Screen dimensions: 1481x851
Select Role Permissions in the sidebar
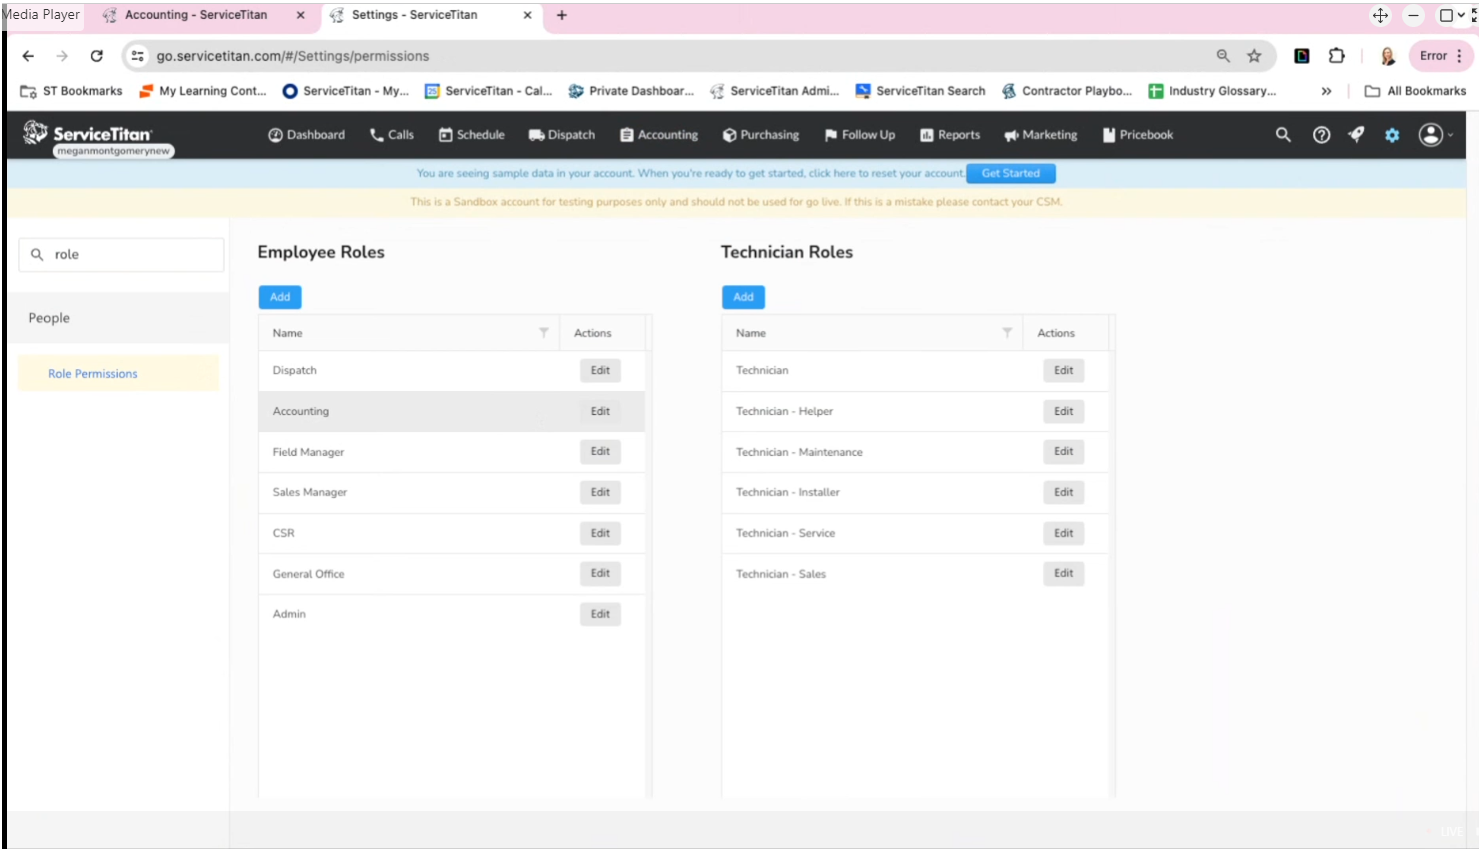click(118, 374)
